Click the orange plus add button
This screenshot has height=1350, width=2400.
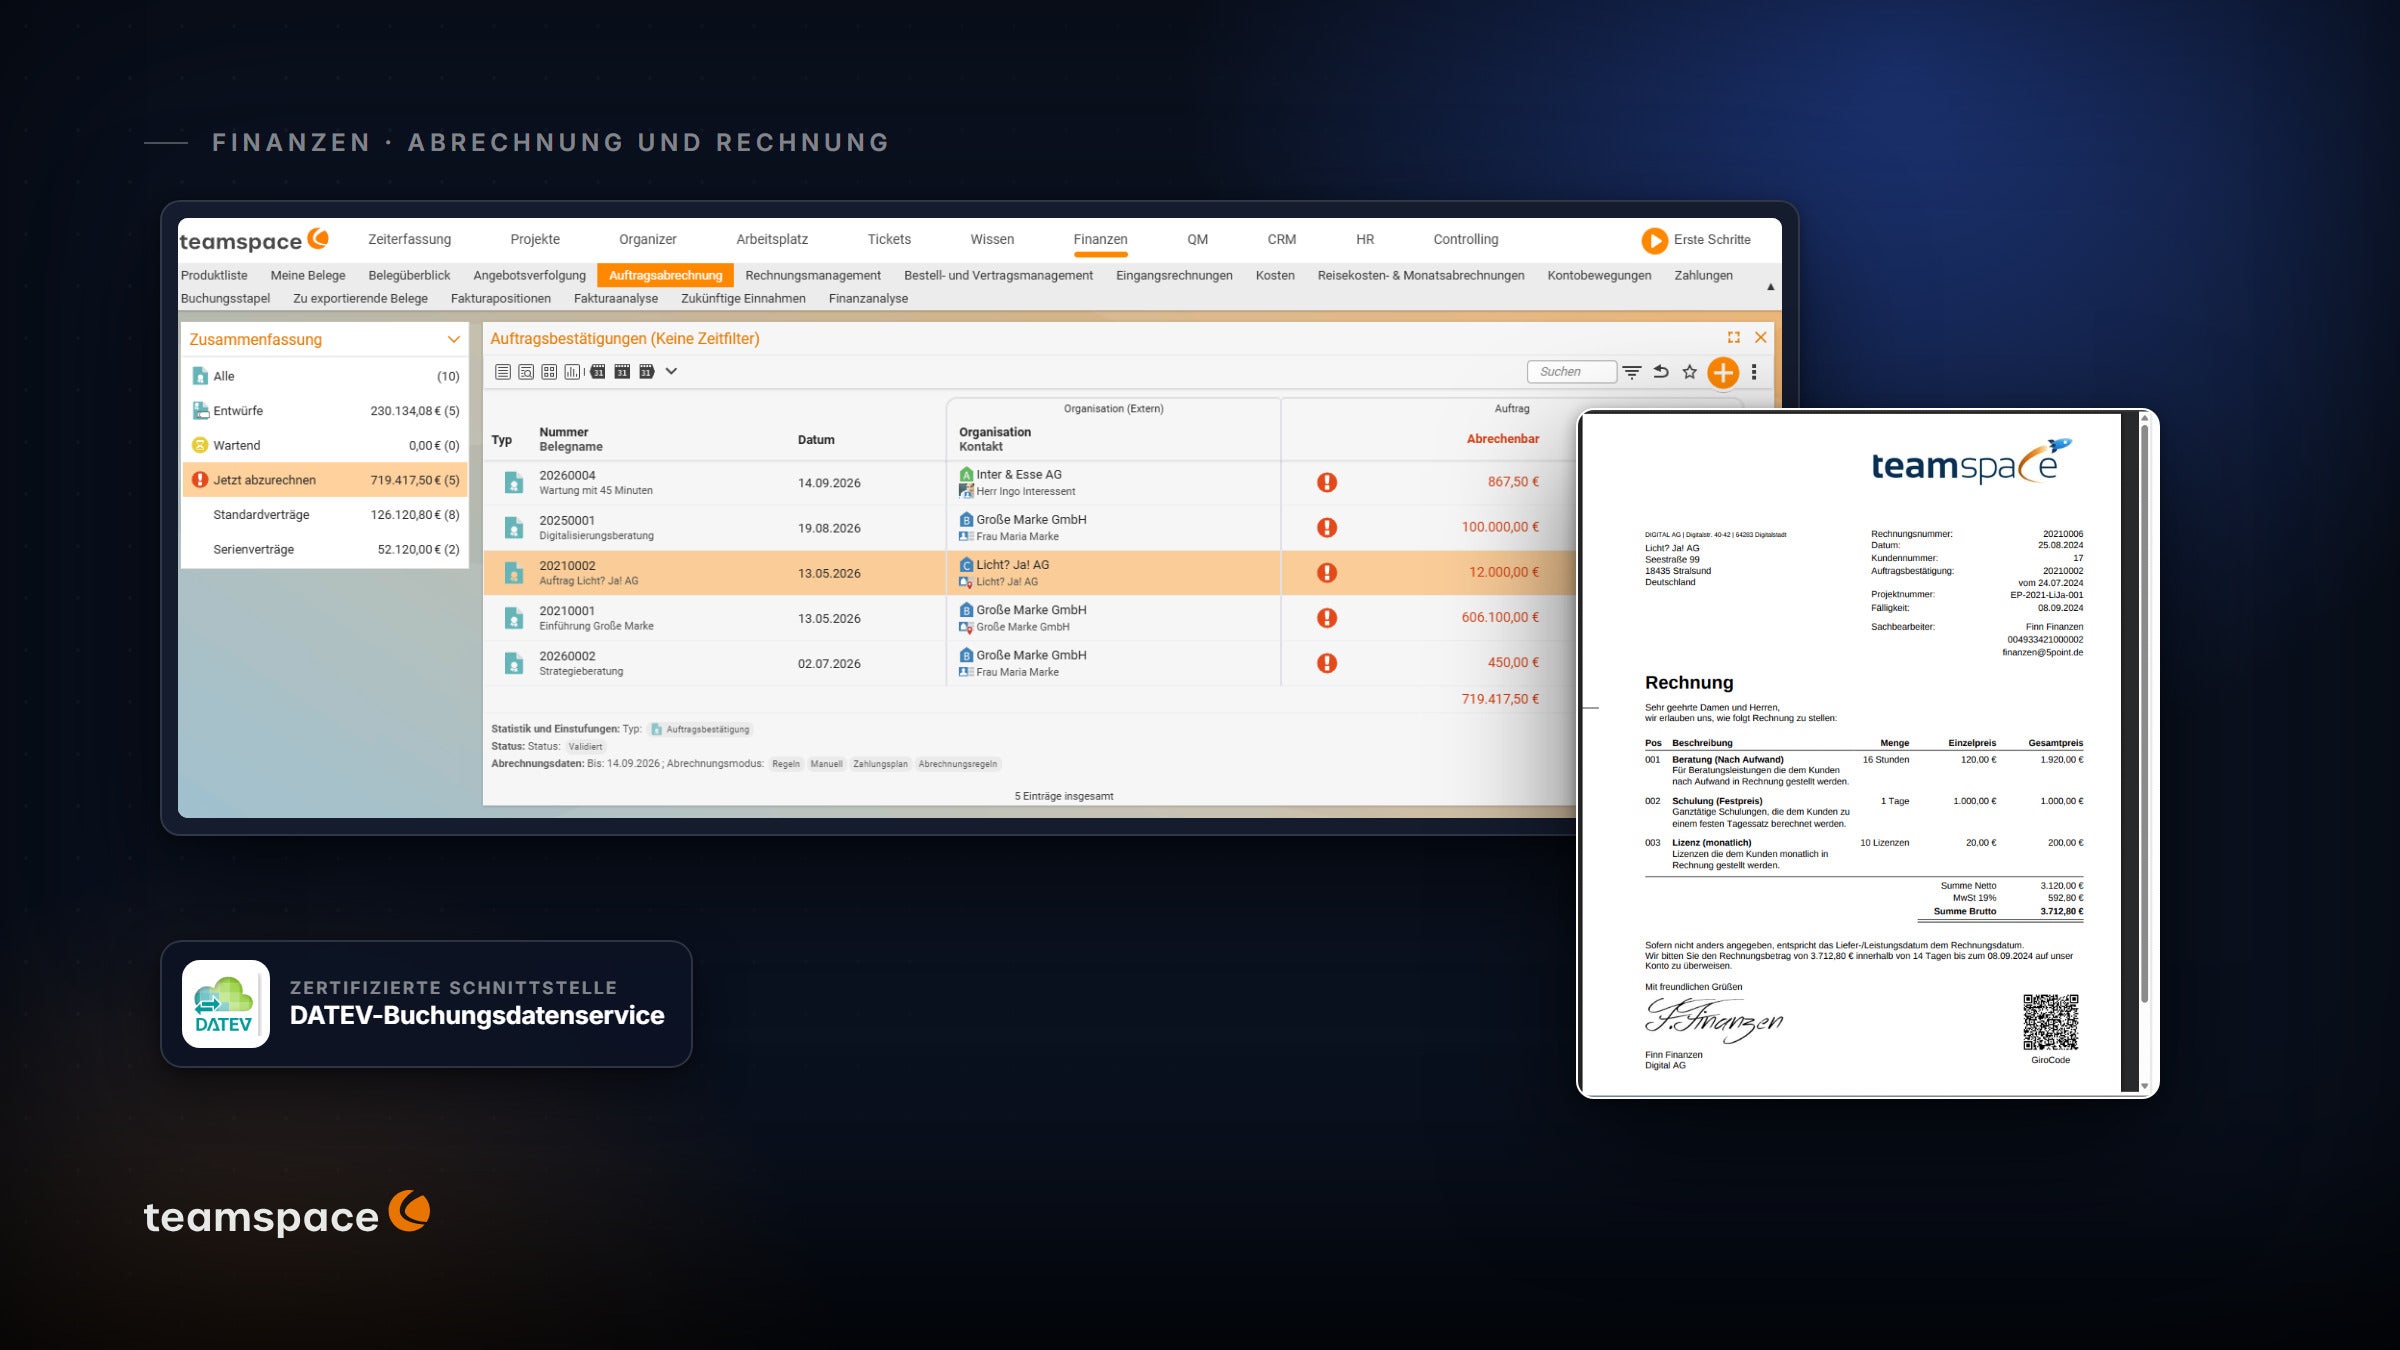pos(1722,372)
